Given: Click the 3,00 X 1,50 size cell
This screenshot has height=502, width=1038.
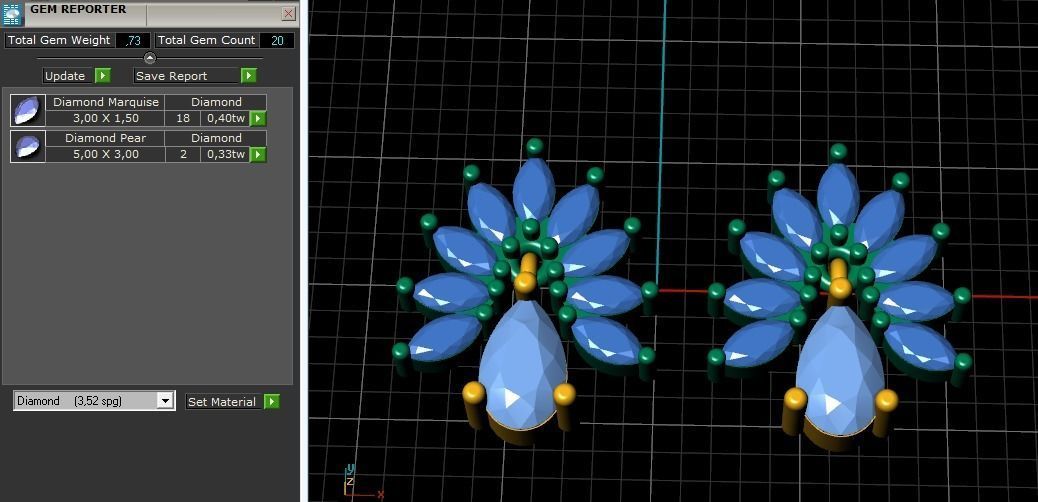Looking at the screenshot, I should 106,119.
